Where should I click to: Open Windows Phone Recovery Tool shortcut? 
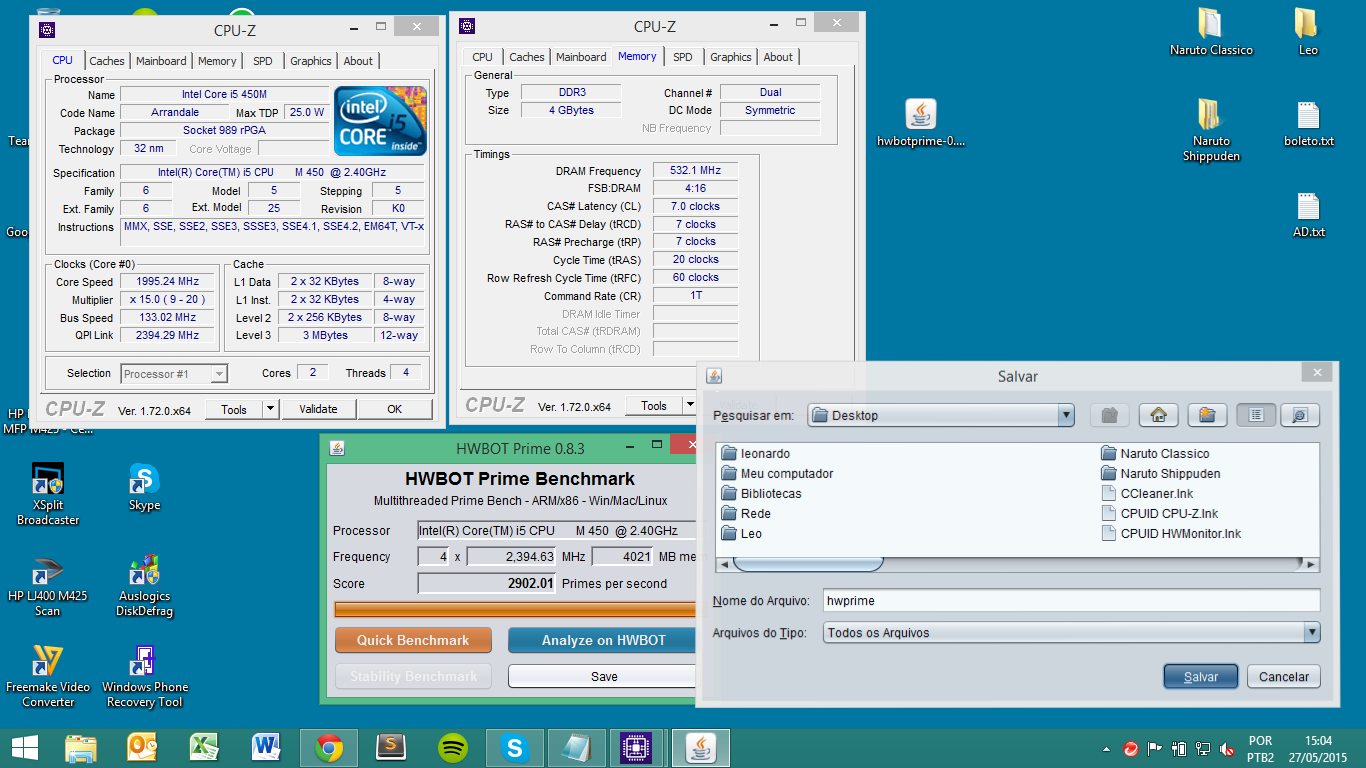pyautogui.click(x=144, y=677)
